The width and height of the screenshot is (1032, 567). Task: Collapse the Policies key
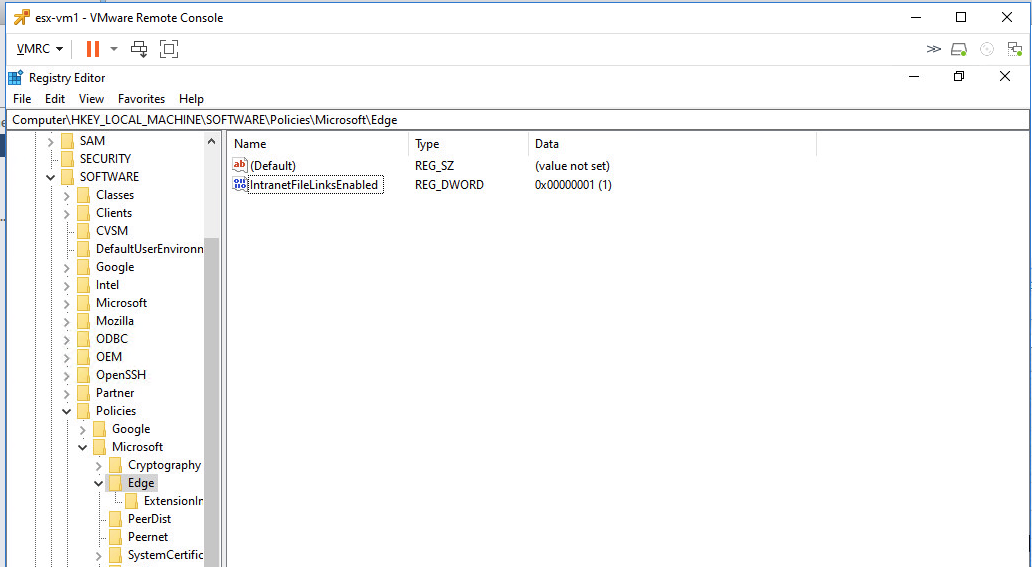[67, 411]
